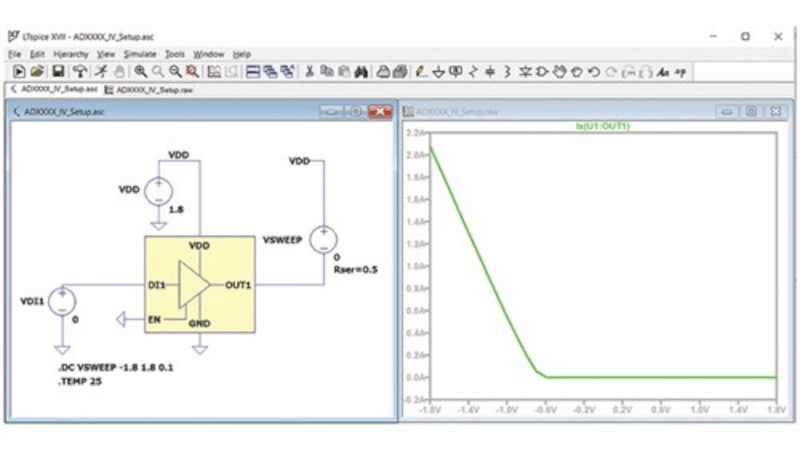Click the Tile Windows toolbar icon

tap(254, 72)
